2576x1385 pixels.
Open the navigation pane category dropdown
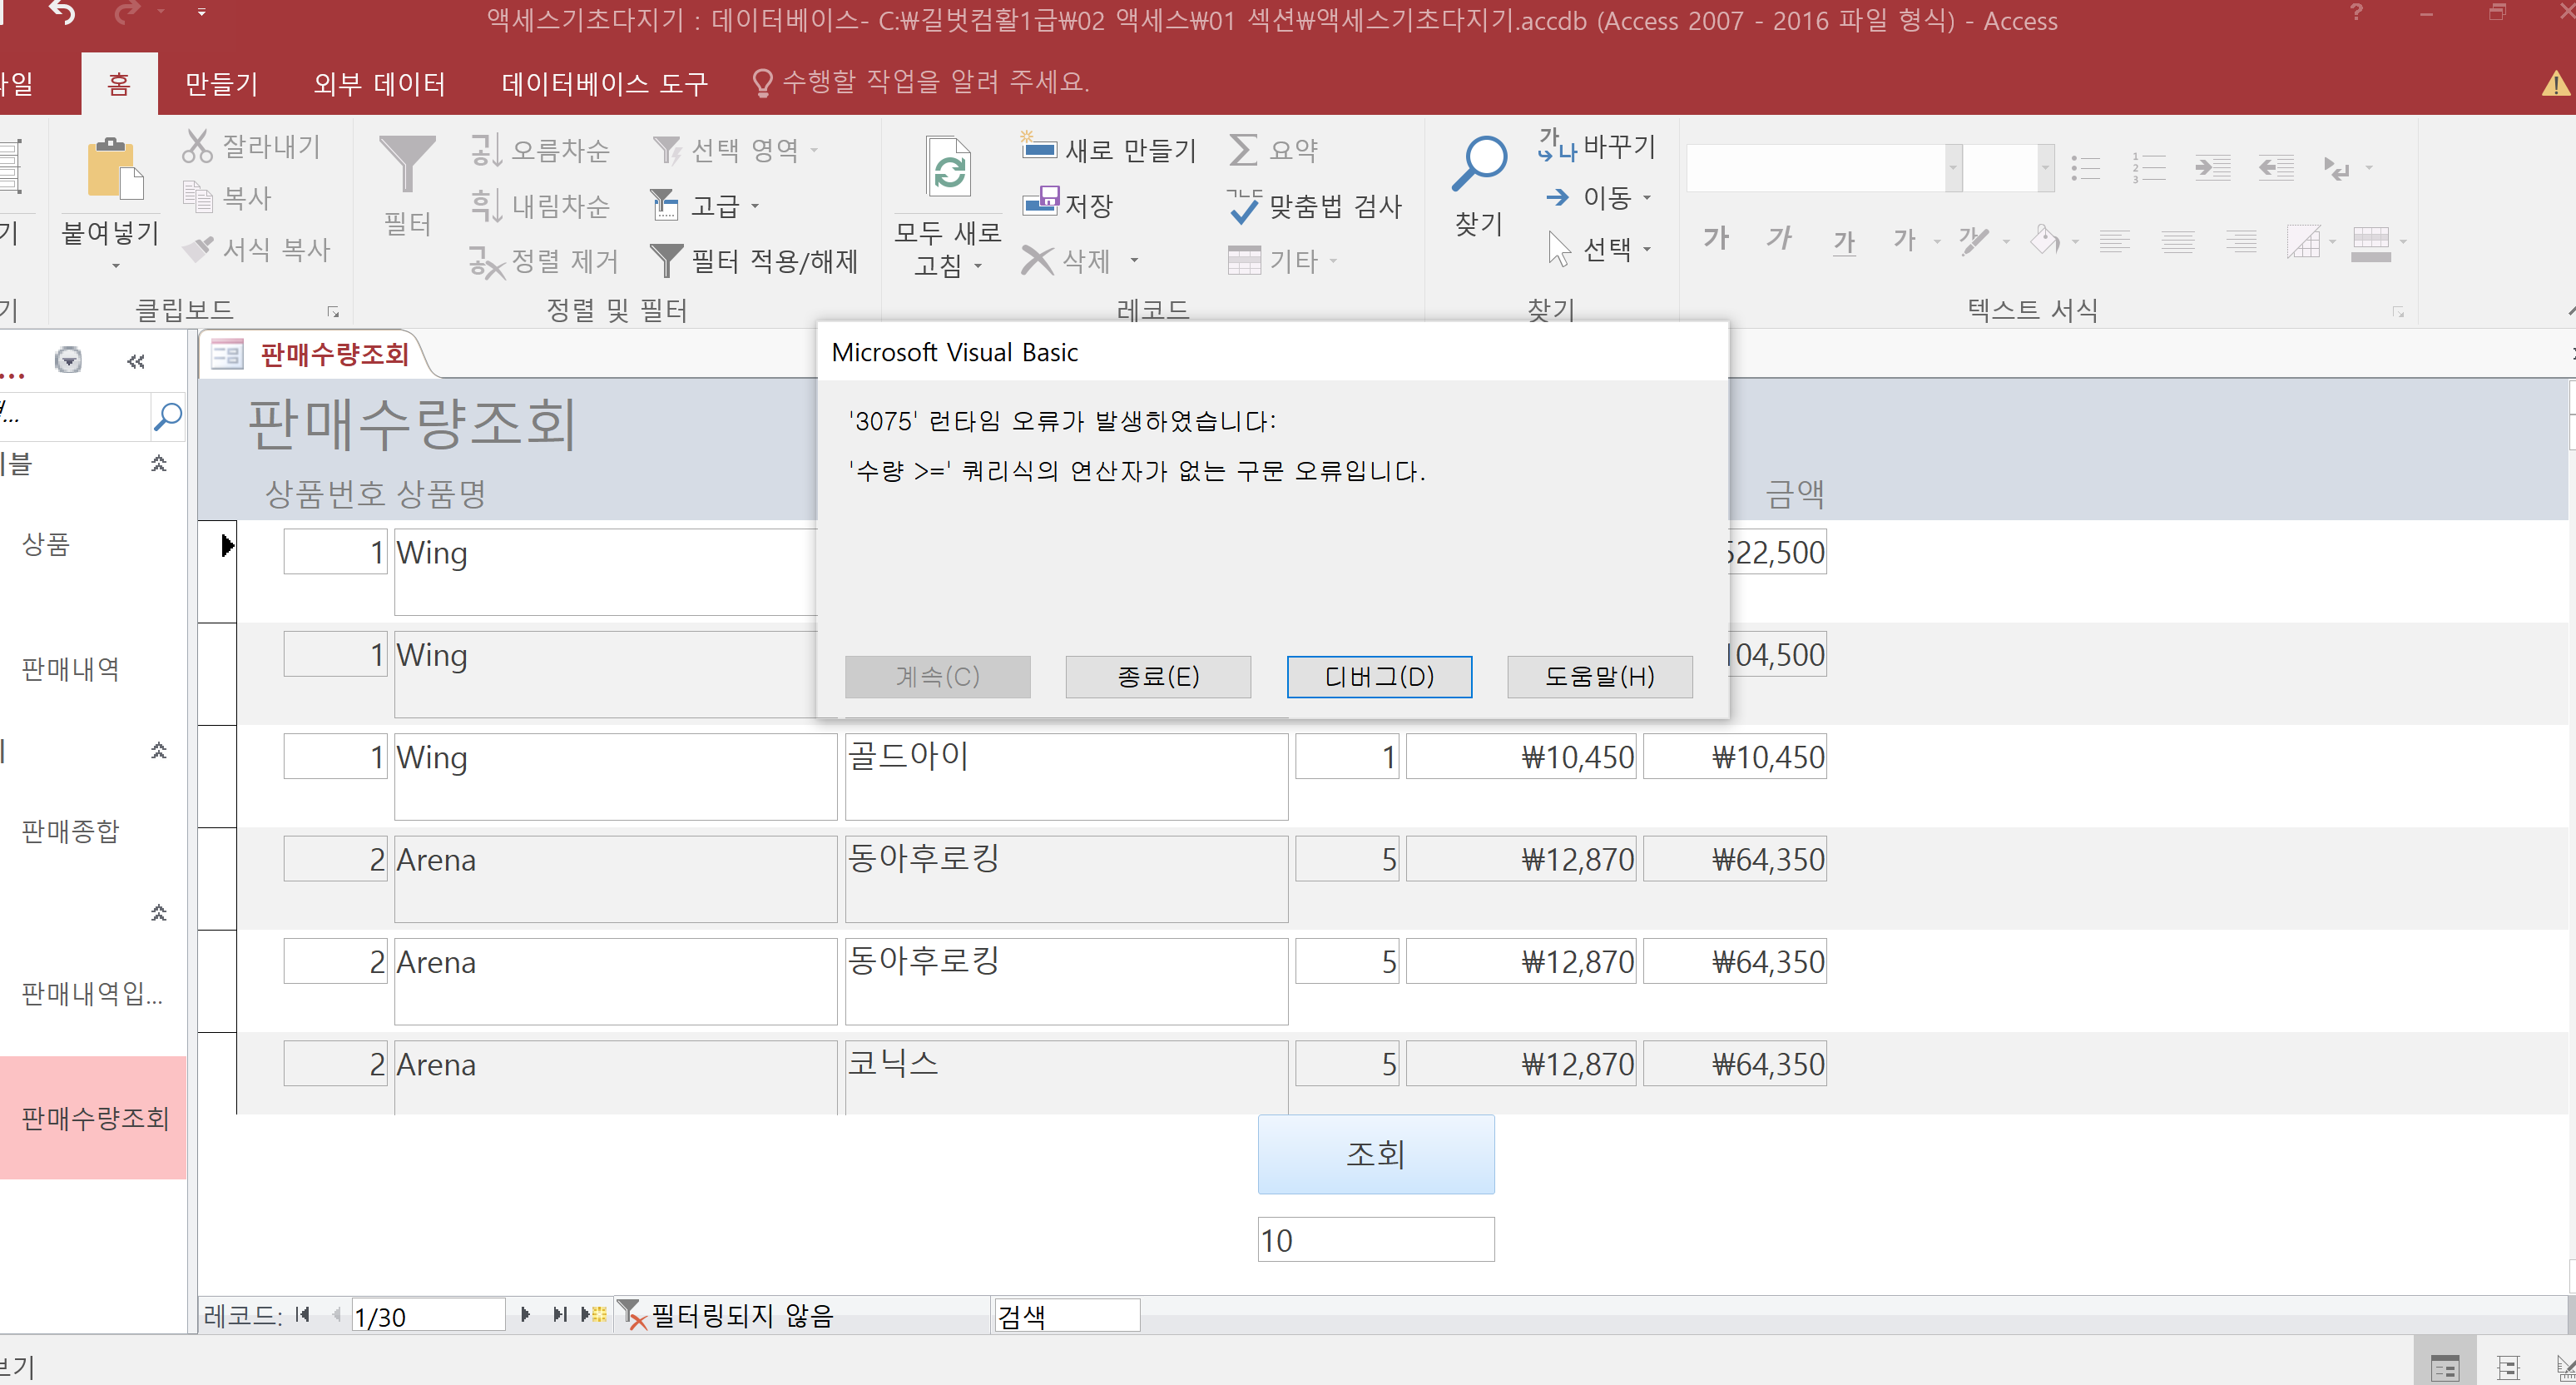68,360
